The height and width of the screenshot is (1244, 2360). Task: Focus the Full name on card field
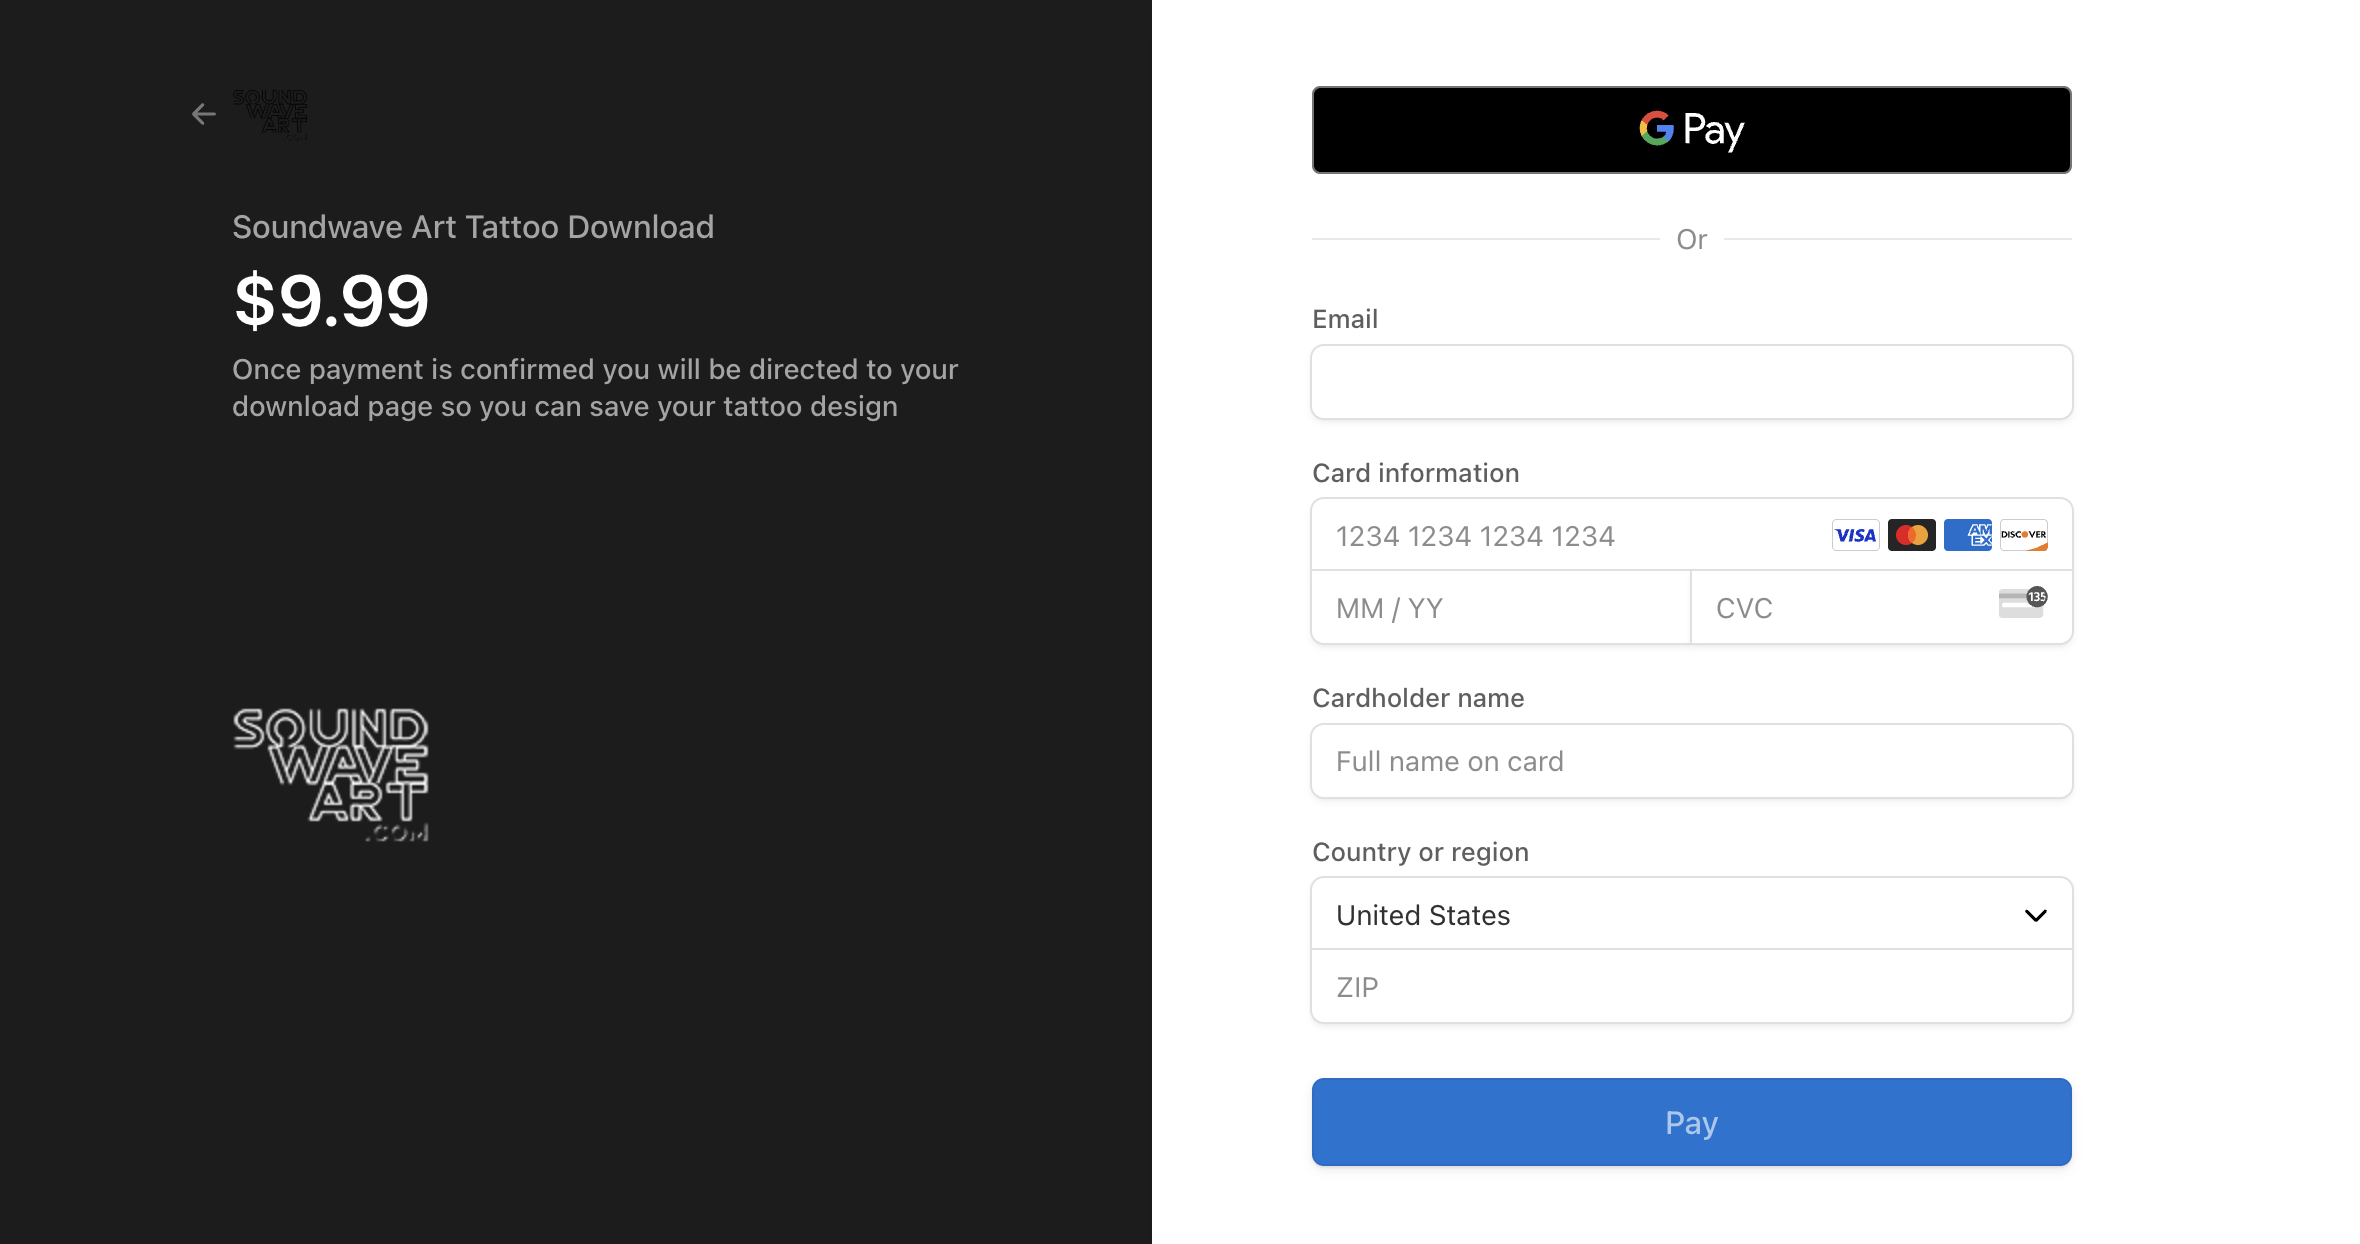[x=1691, y=761]
